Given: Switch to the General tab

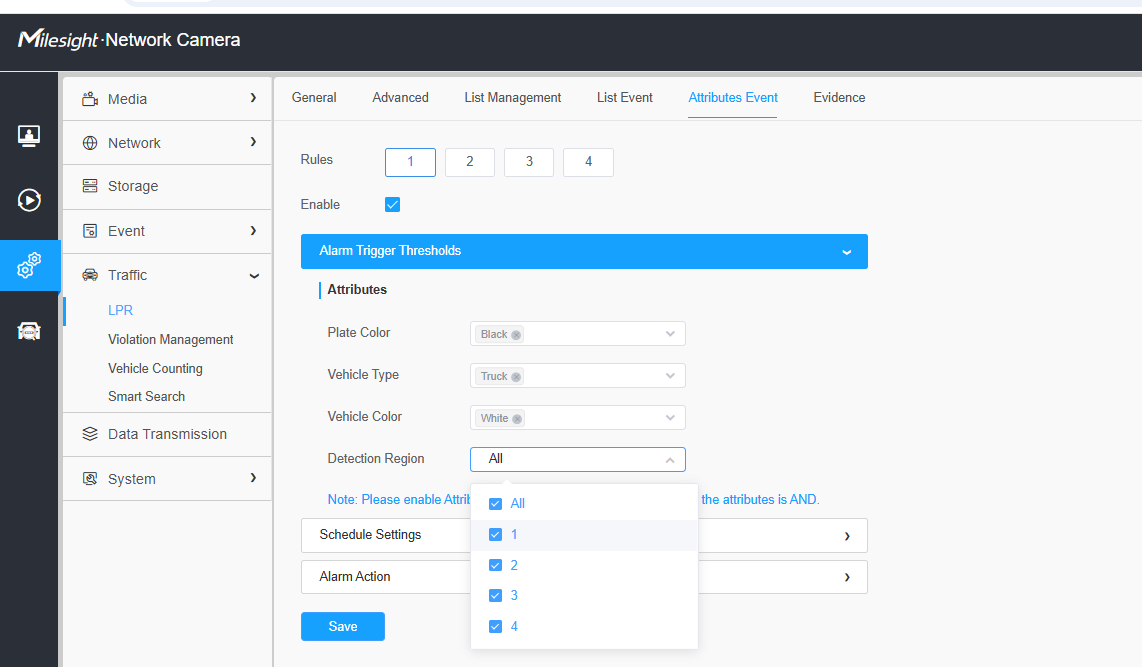Looking at the screenshot, I should [314, 98].
